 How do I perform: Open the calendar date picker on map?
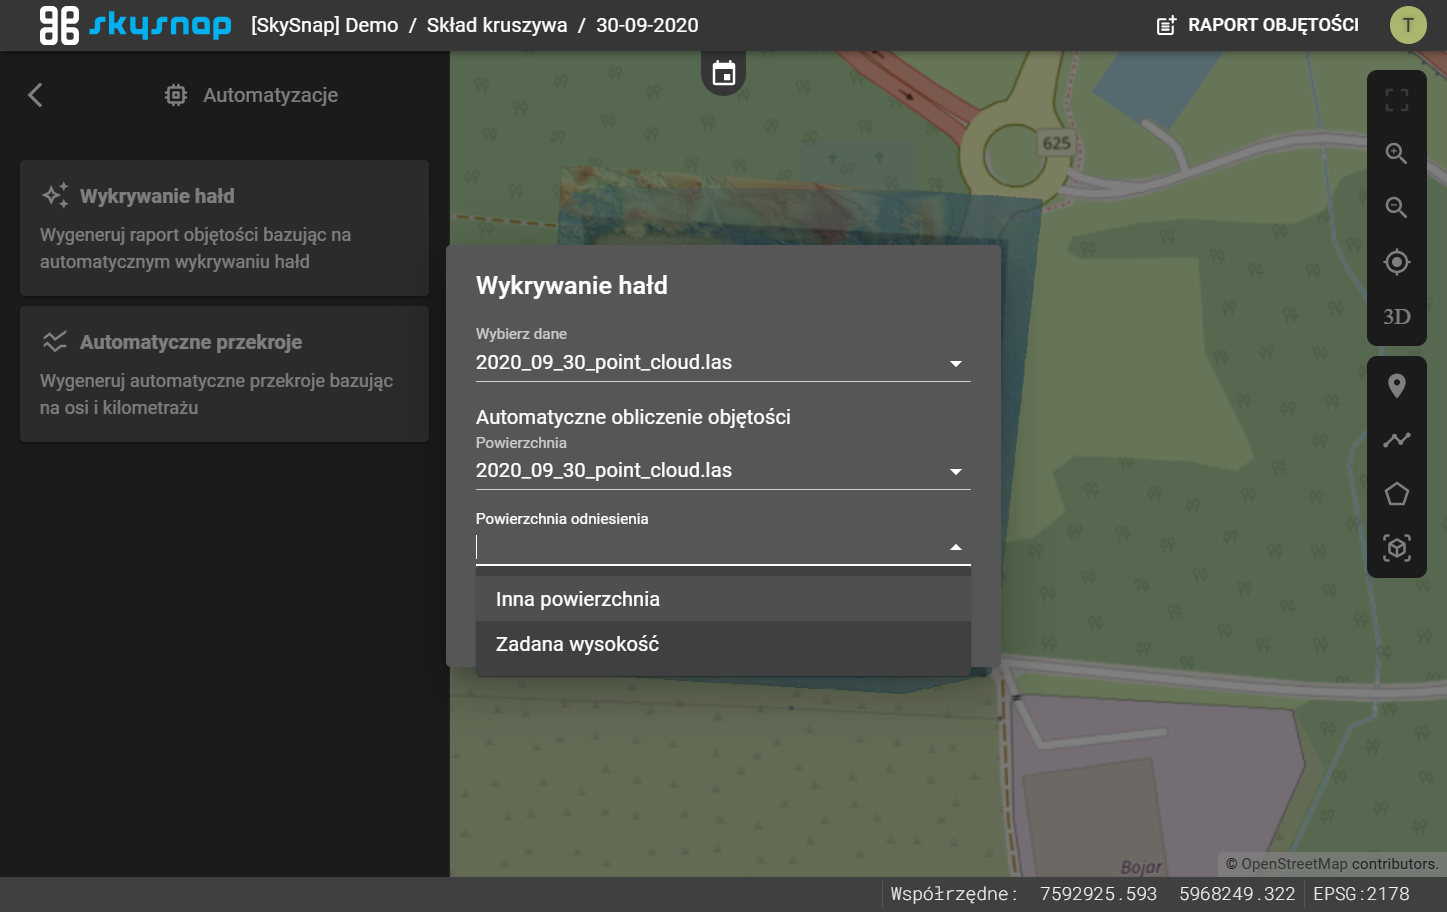pyautogui.click(x=724, y=73)
